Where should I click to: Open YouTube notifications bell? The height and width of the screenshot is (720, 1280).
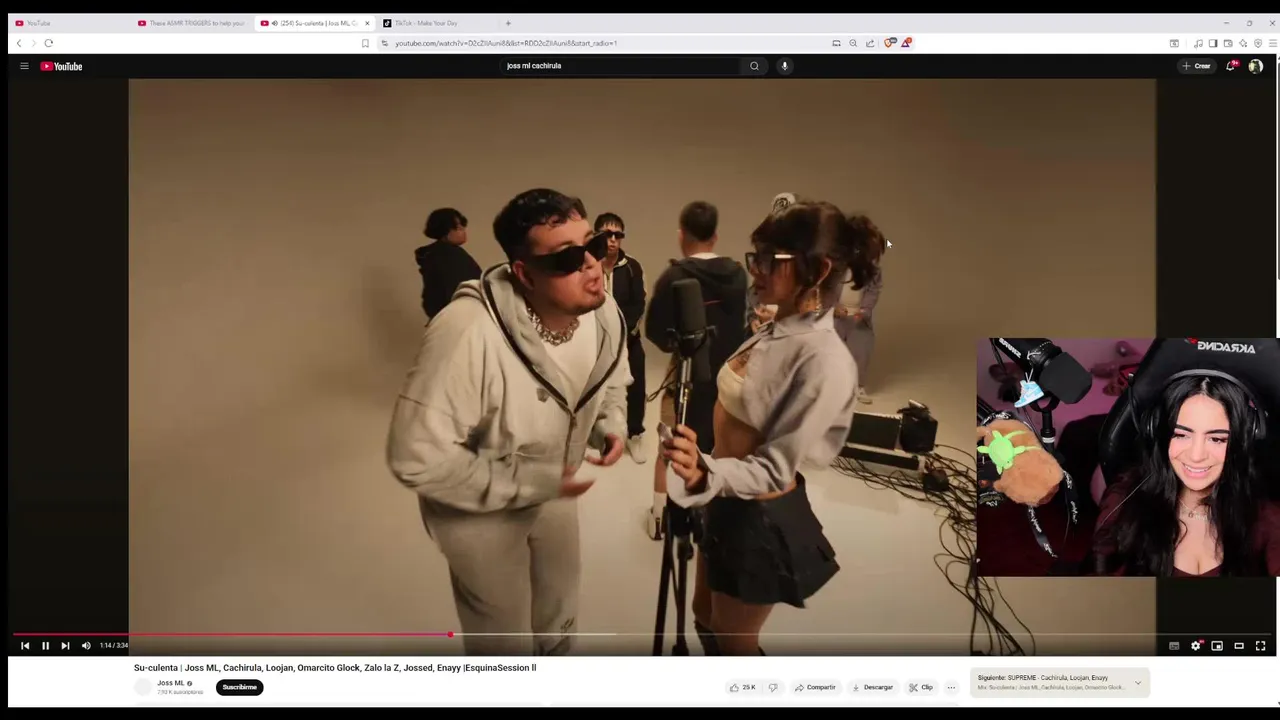click(1231, 66)
